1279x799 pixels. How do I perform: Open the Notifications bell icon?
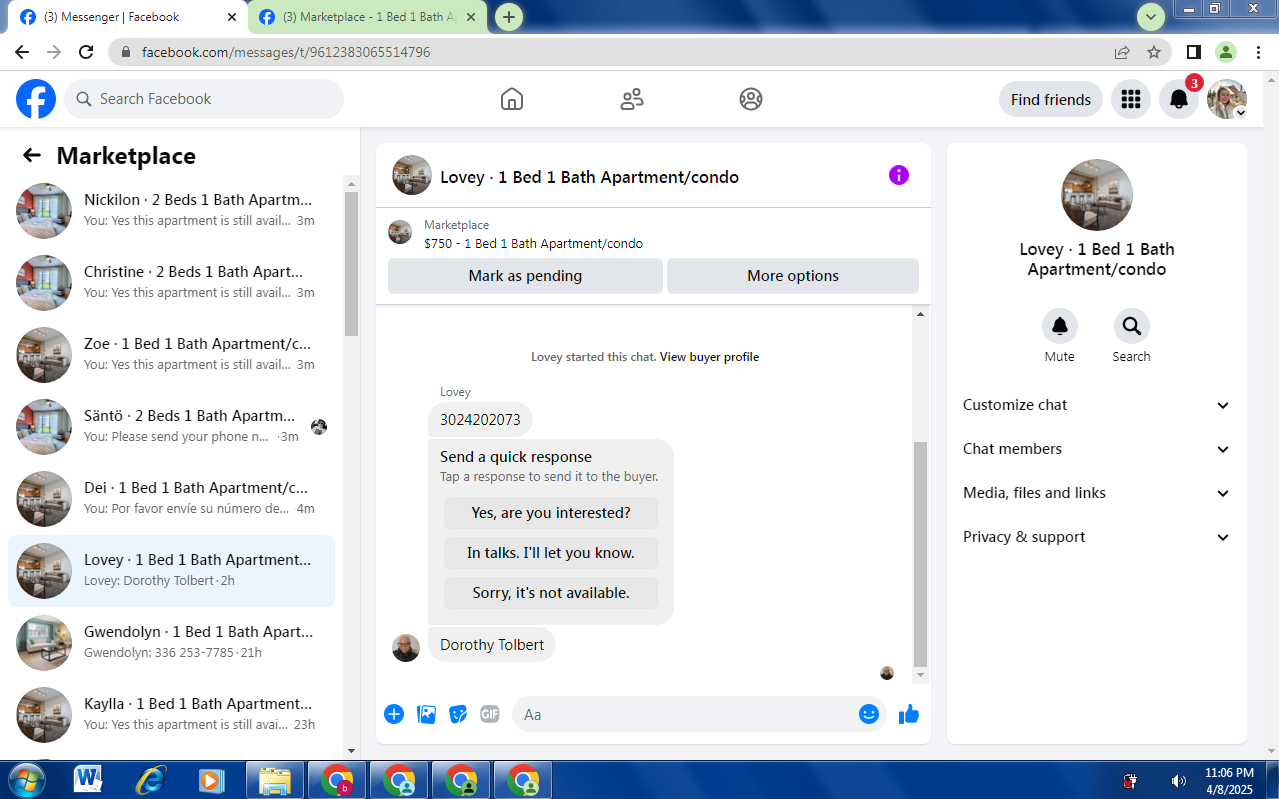pos(1179,99)
